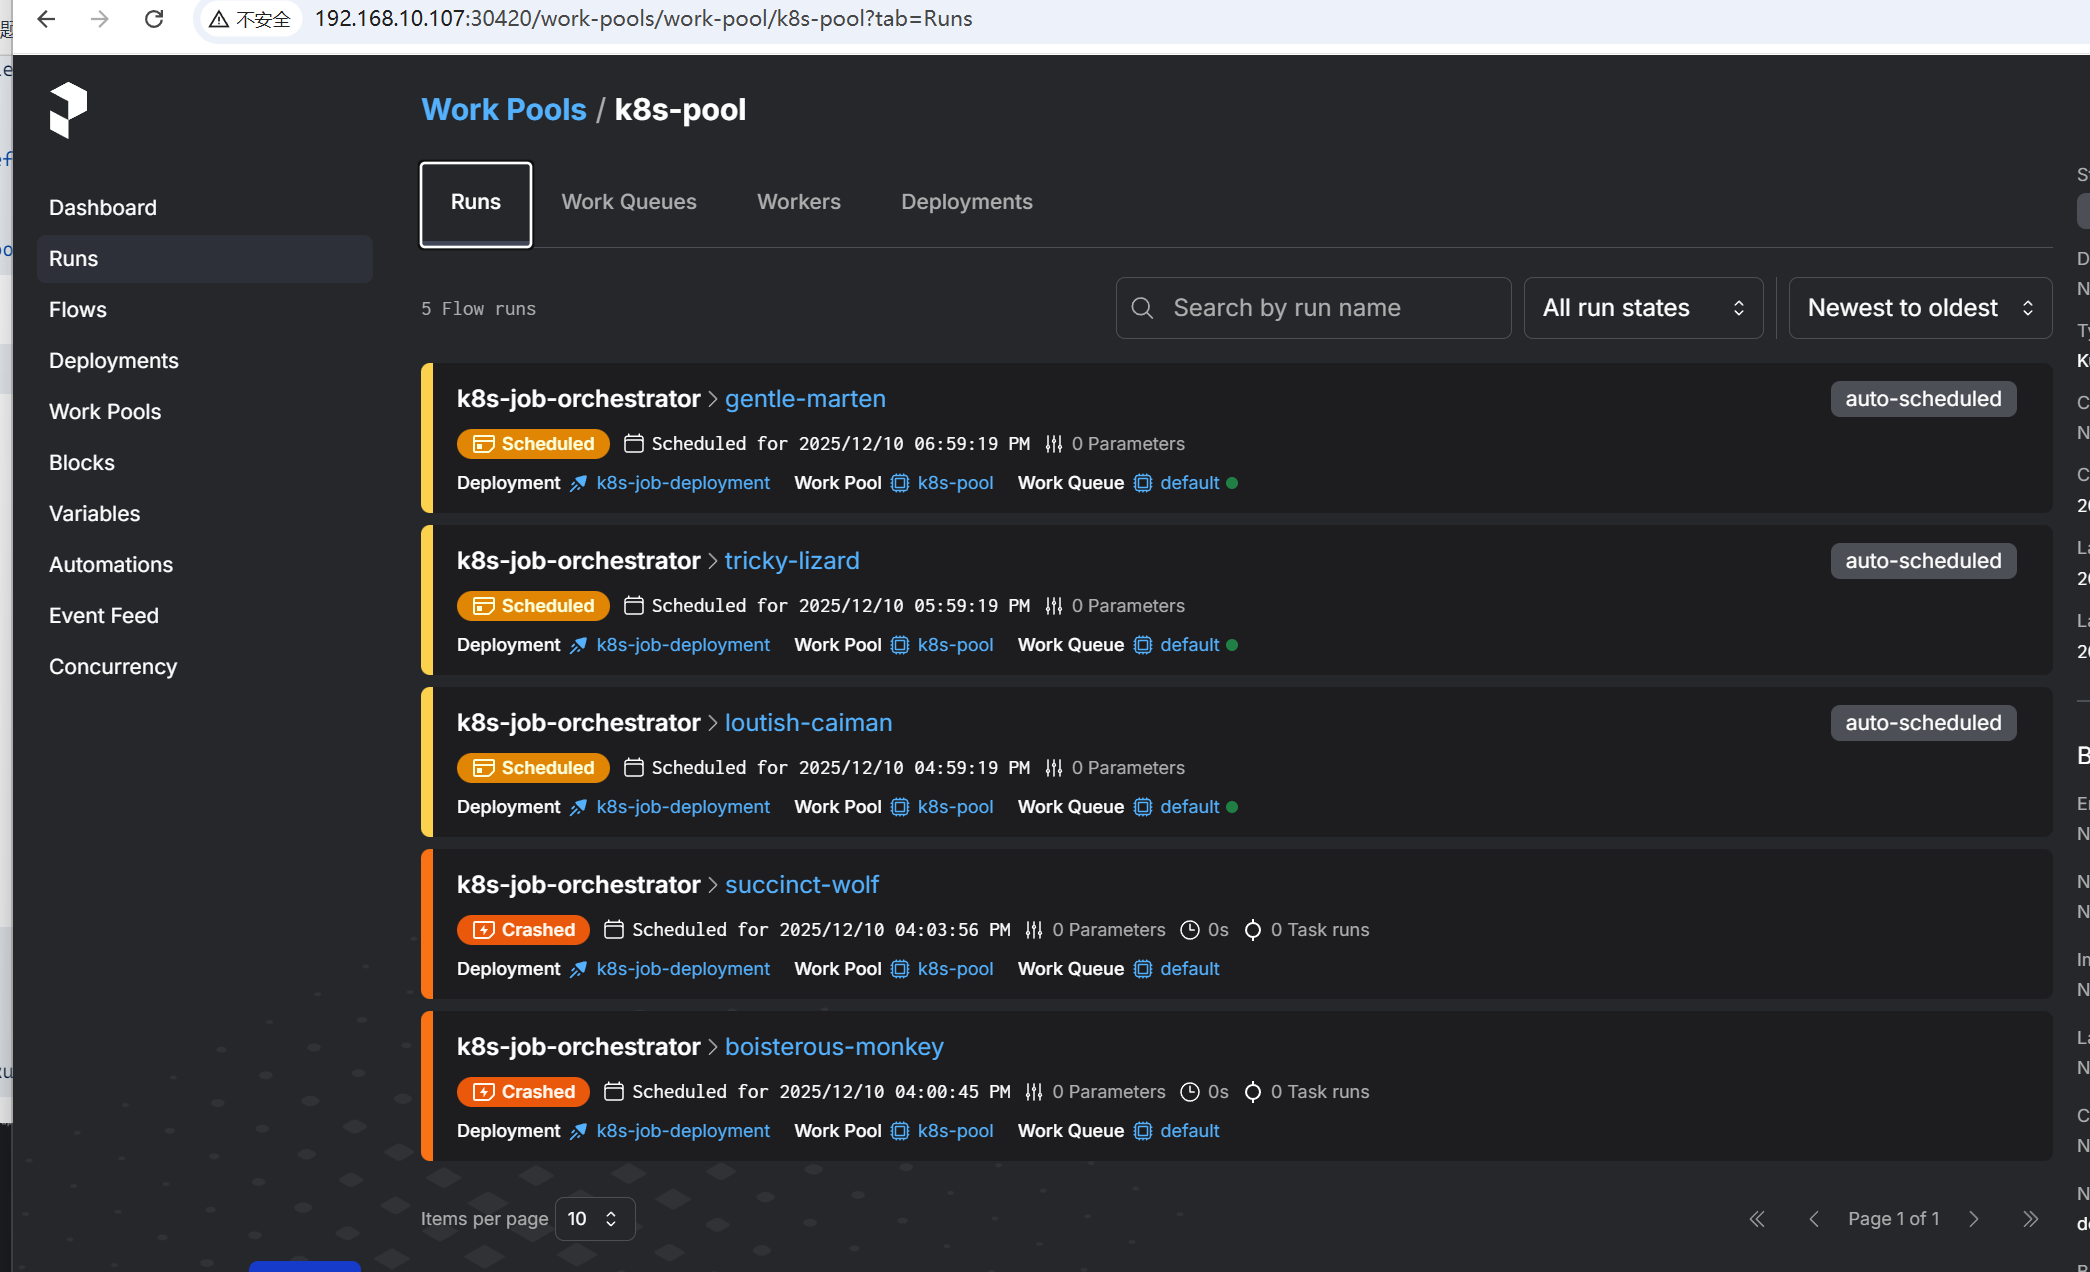Go back using browser back arrow
This screenshot has height=1272, width=2090.
(x=46, y=19)
